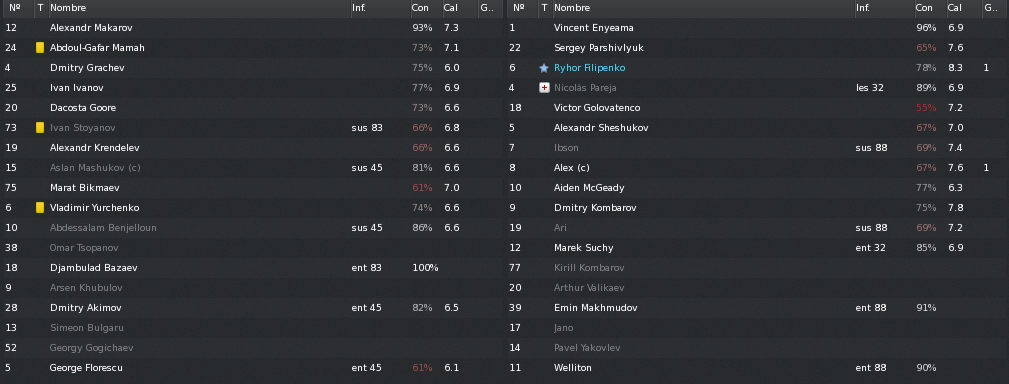
Task: Click yellow card icon beside Vladimir Yurchenko
Action: click(x=40, y=207)
